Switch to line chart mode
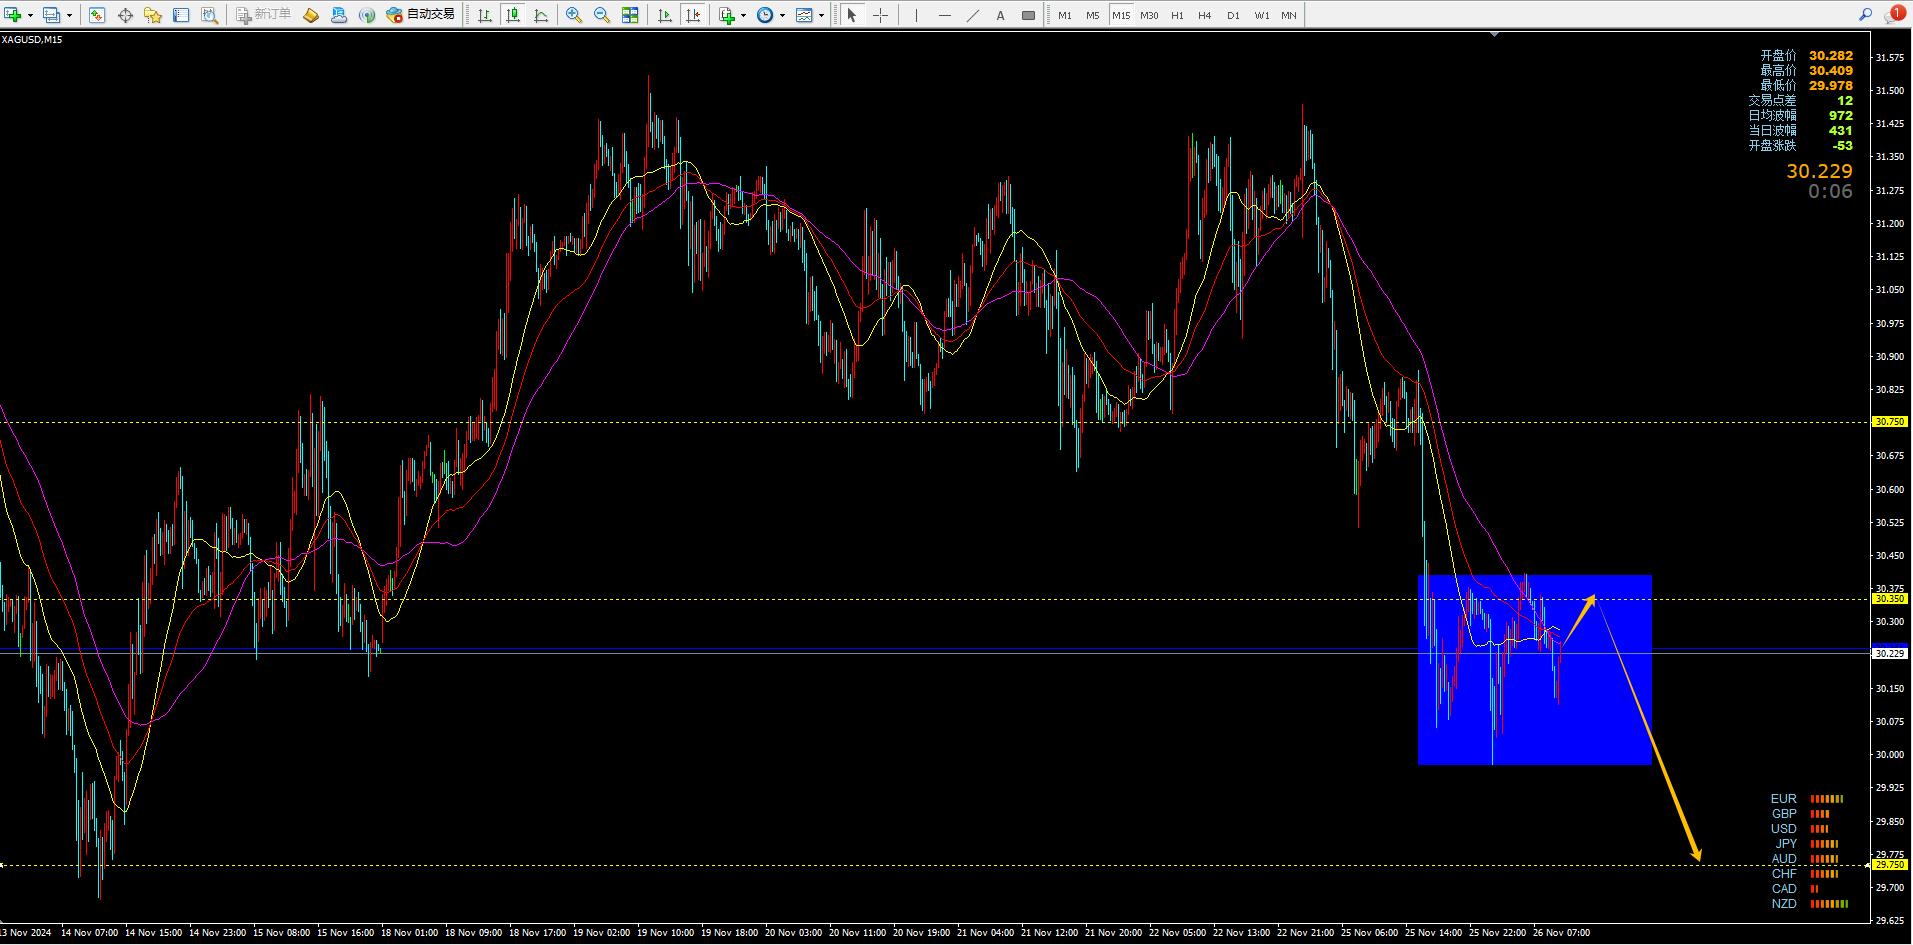This screenshot has width=1913, height=945. (541, 15)
